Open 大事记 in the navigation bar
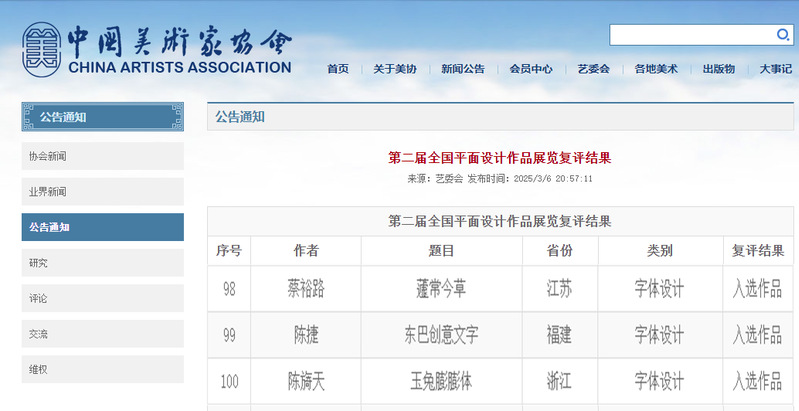 775,69
